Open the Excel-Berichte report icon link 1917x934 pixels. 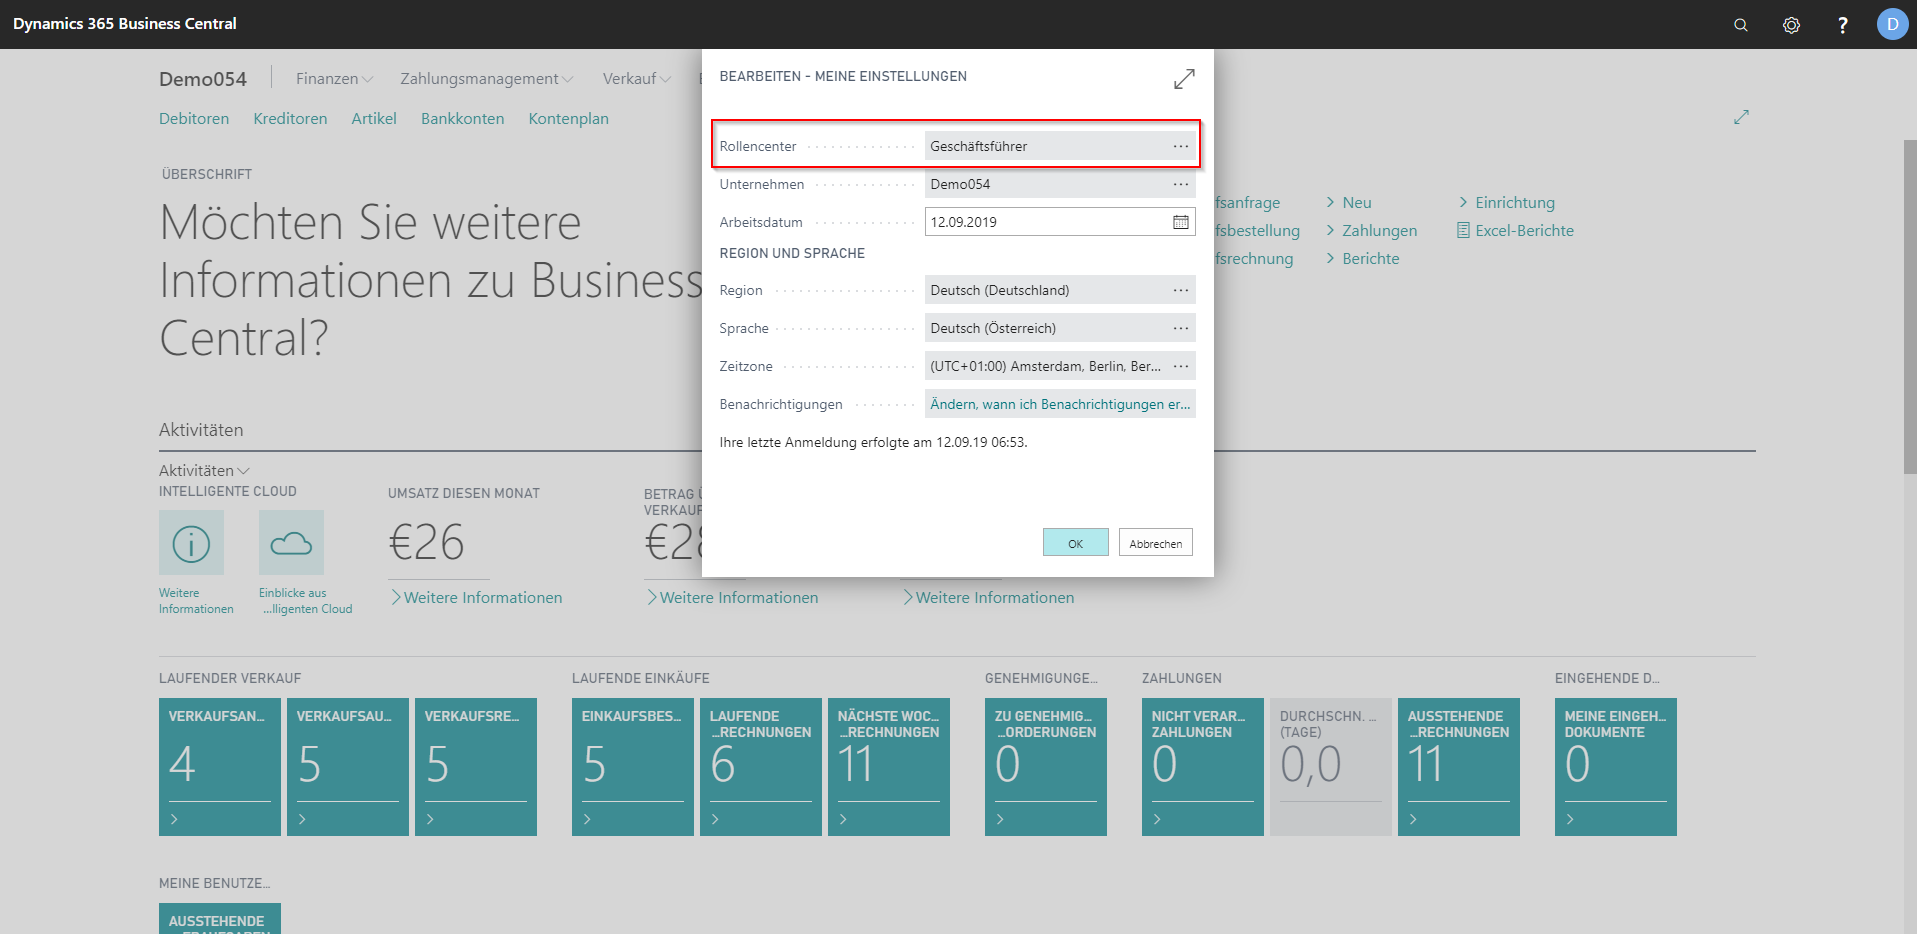tap(1515, 230)
